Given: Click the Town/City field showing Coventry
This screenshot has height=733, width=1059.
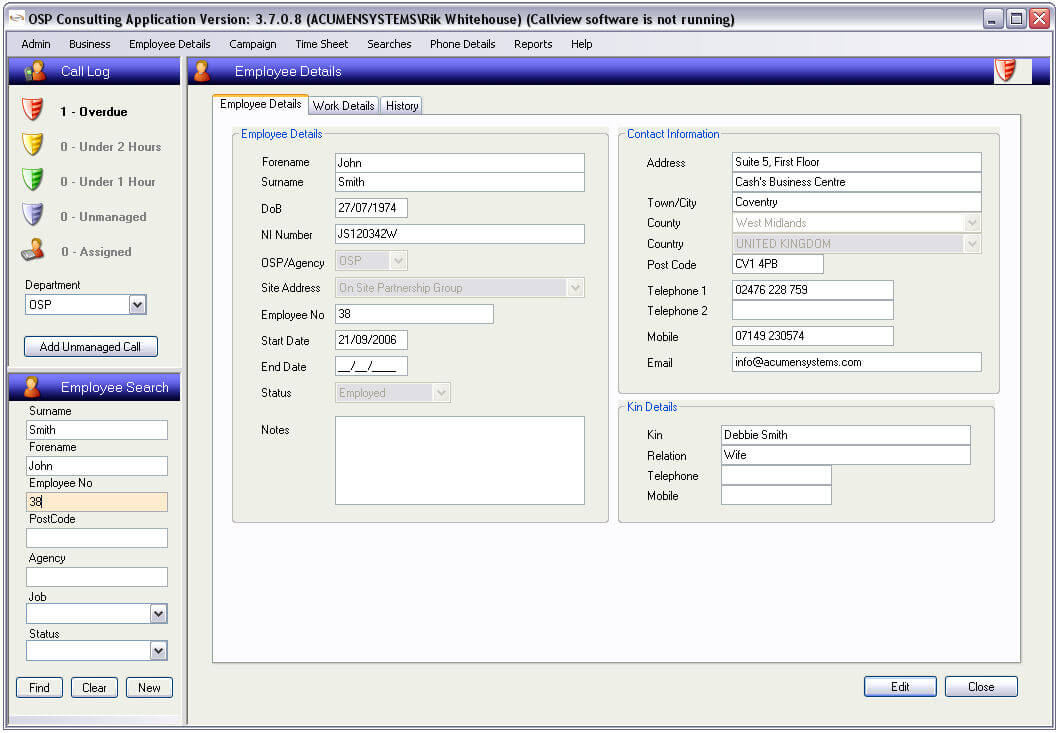Looking at the screenshot, I should tap(857, 202).
